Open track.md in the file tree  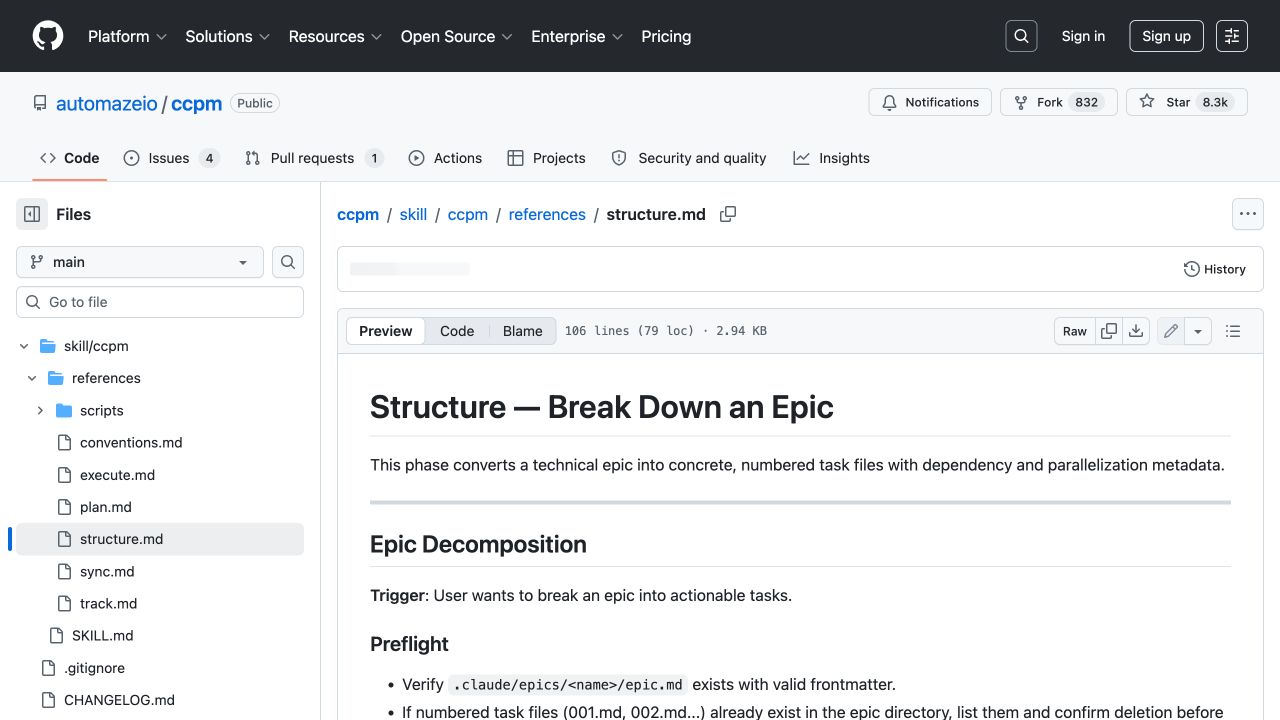pyautogui.click(x=109, y=603)
